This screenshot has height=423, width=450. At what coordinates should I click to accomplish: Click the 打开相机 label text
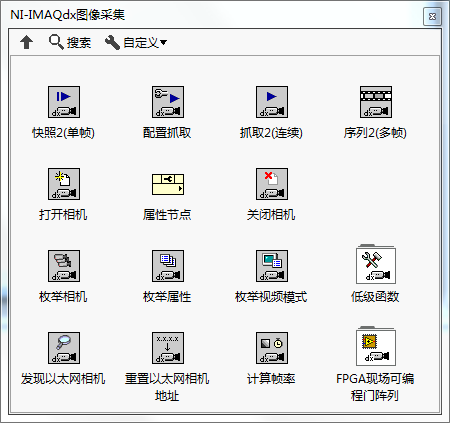pos(63,214)
